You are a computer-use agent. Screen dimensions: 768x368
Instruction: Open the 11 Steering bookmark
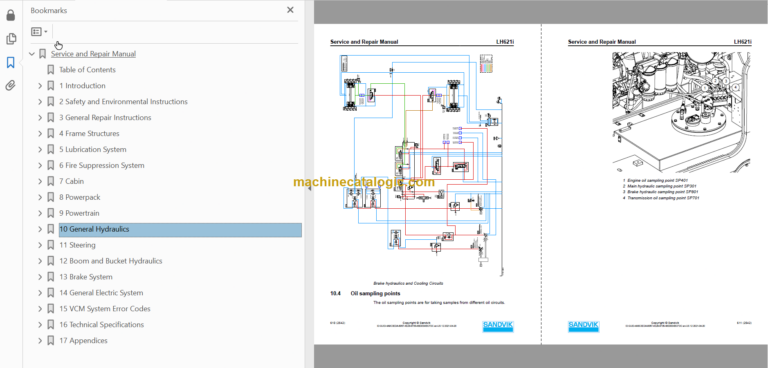pos(77,245)
